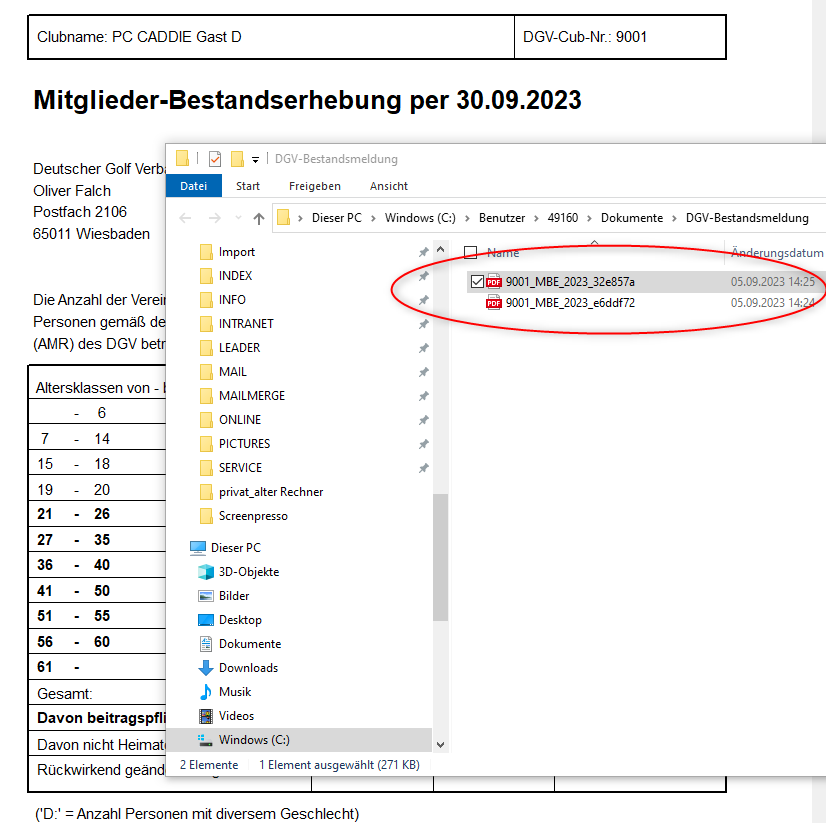826x823 pixels.
Task: Open the recent locations dropdown chevron
Action: point(238,218)
